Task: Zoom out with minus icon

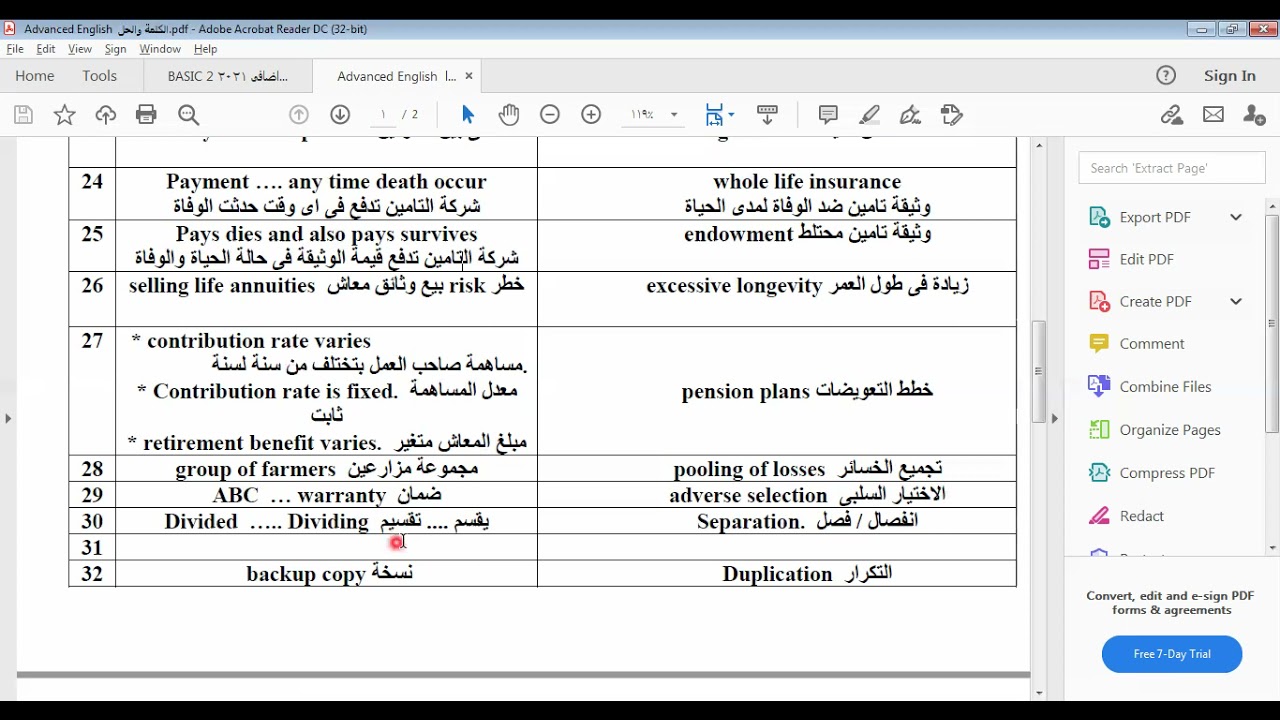Action: tap(550, 115)
